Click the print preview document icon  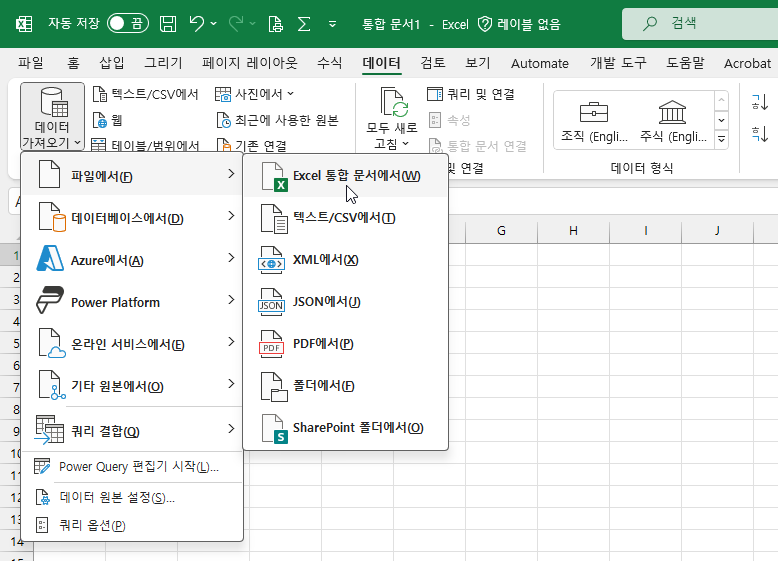[x=275, y=23]
